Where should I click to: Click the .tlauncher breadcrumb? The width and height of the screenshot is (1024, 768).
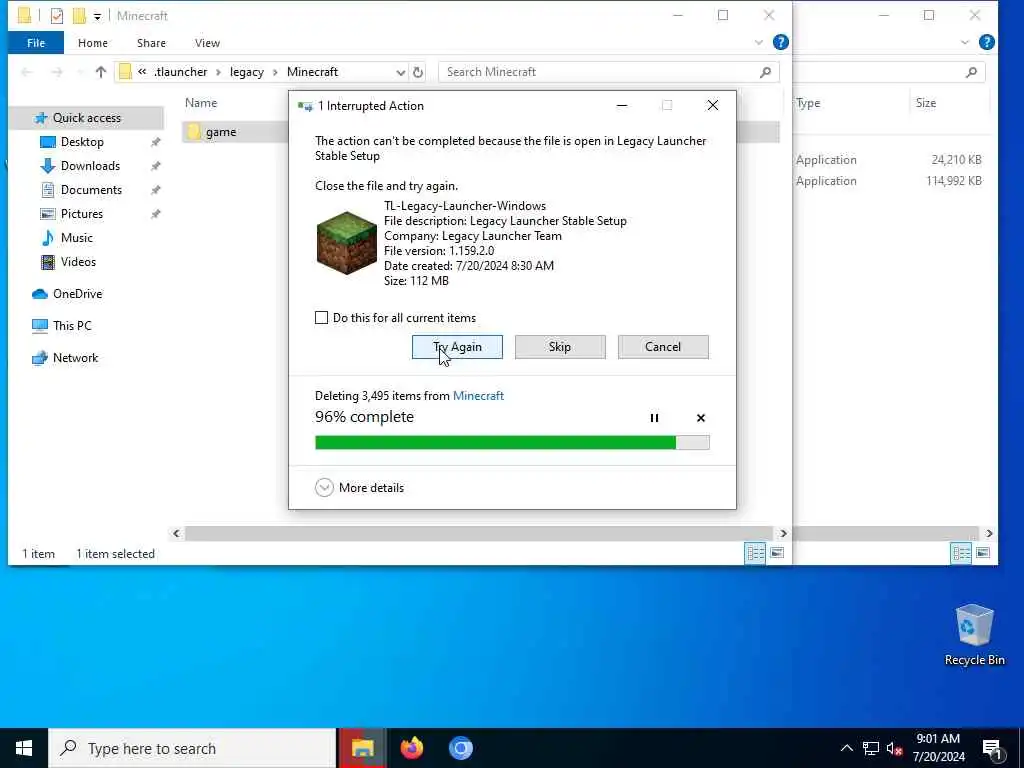(x=180, y=72)
